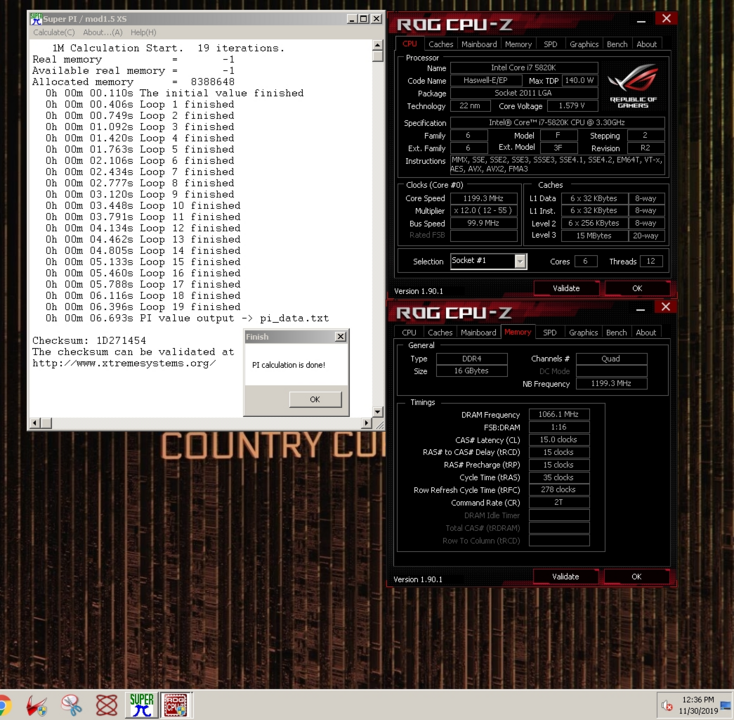Switch to Memory tab in upper CPU-Z

pos(518,44)
